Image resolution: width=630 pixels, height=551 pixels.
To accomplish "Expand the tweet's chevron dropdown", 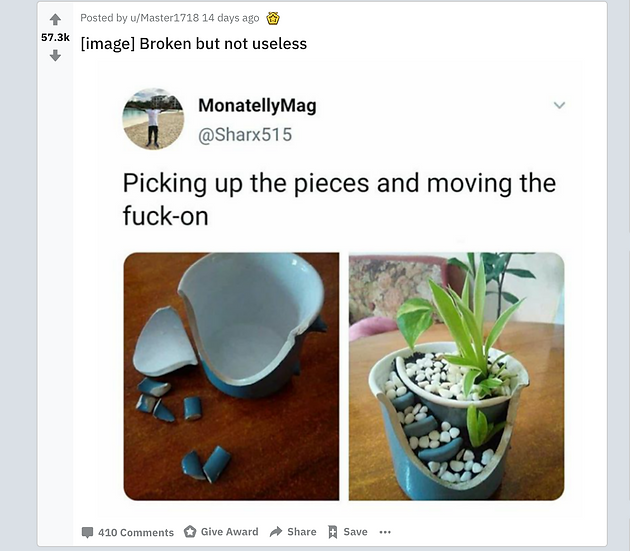I will coord(559,105).
